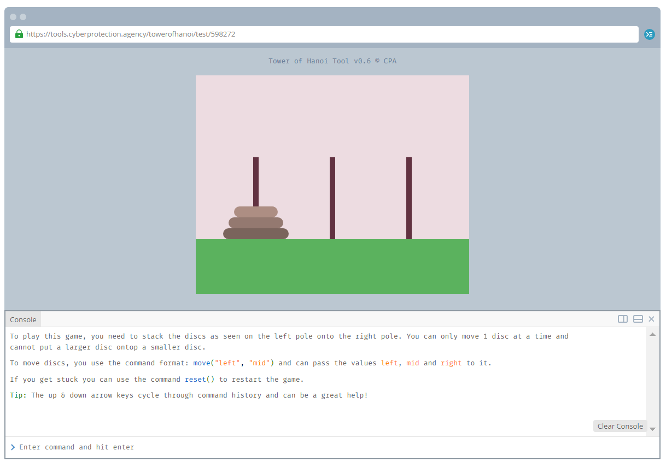Click the green padlock security icon
The height and width of the screenshot is (462, 666).
point(19,34)
